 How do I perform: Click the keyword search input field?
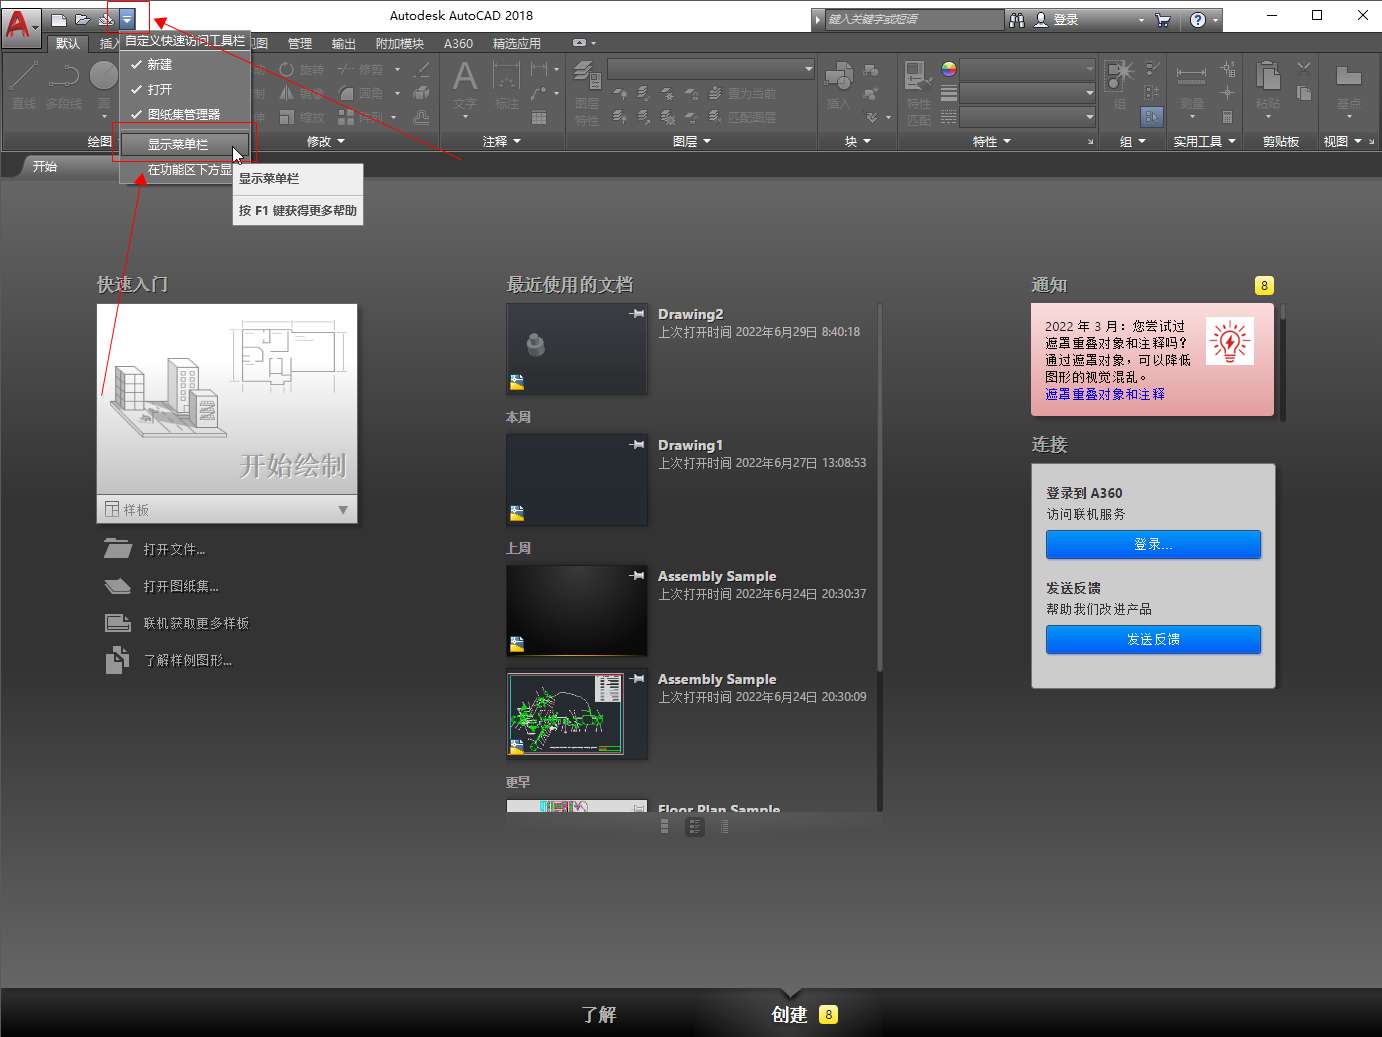point(915,19)
